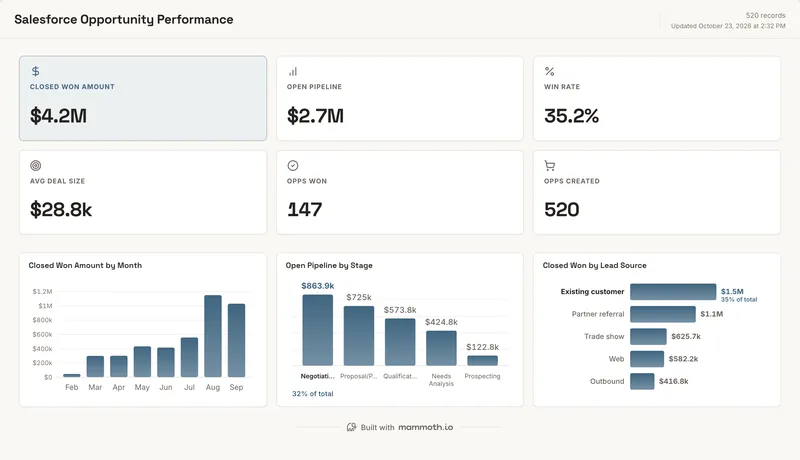Click the Aug month axis label
The image size is (800, 460).
pos(213,388)
